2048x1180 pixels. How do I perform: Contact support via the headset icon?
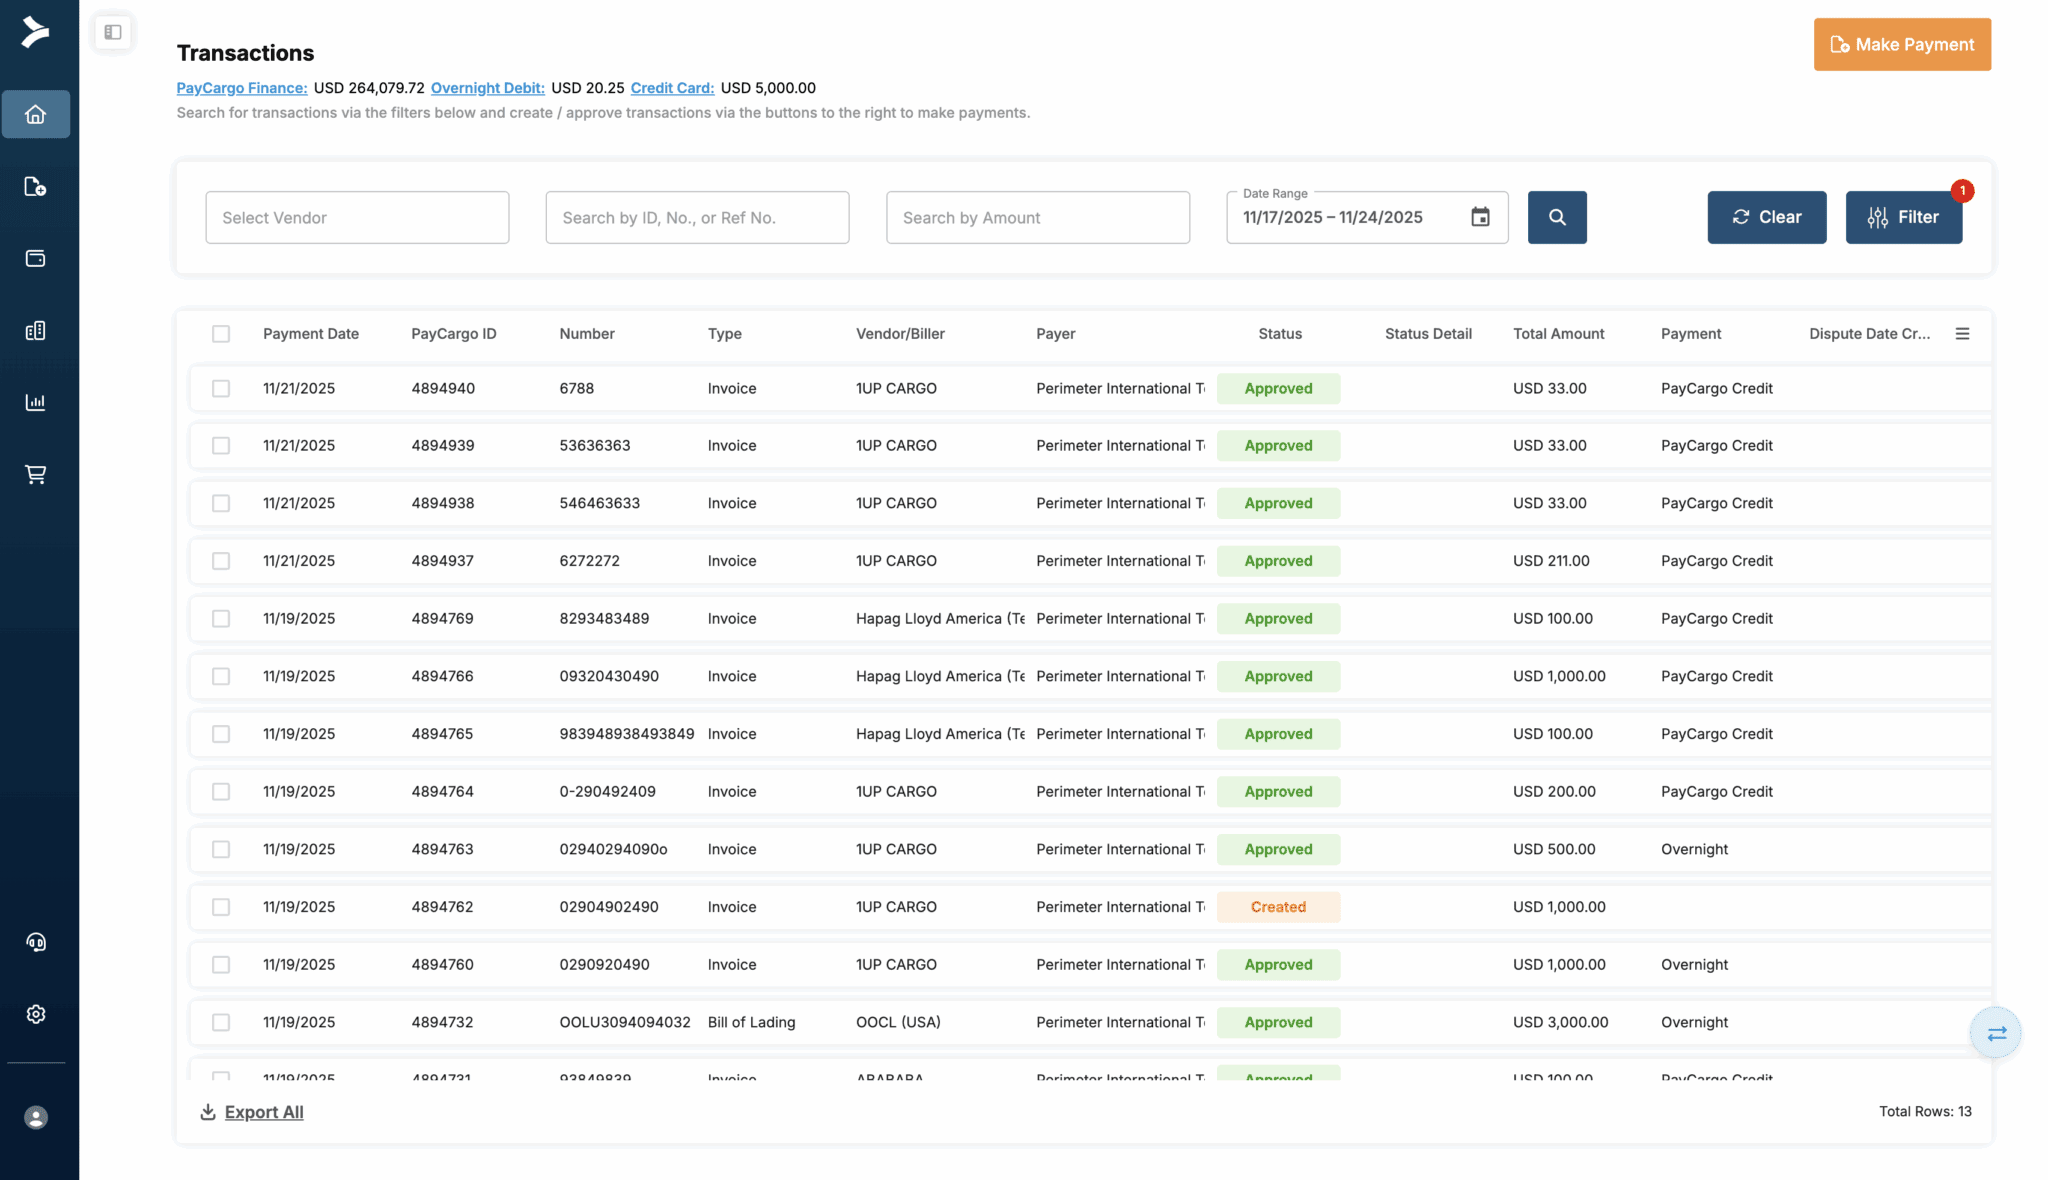click(37, 941)
